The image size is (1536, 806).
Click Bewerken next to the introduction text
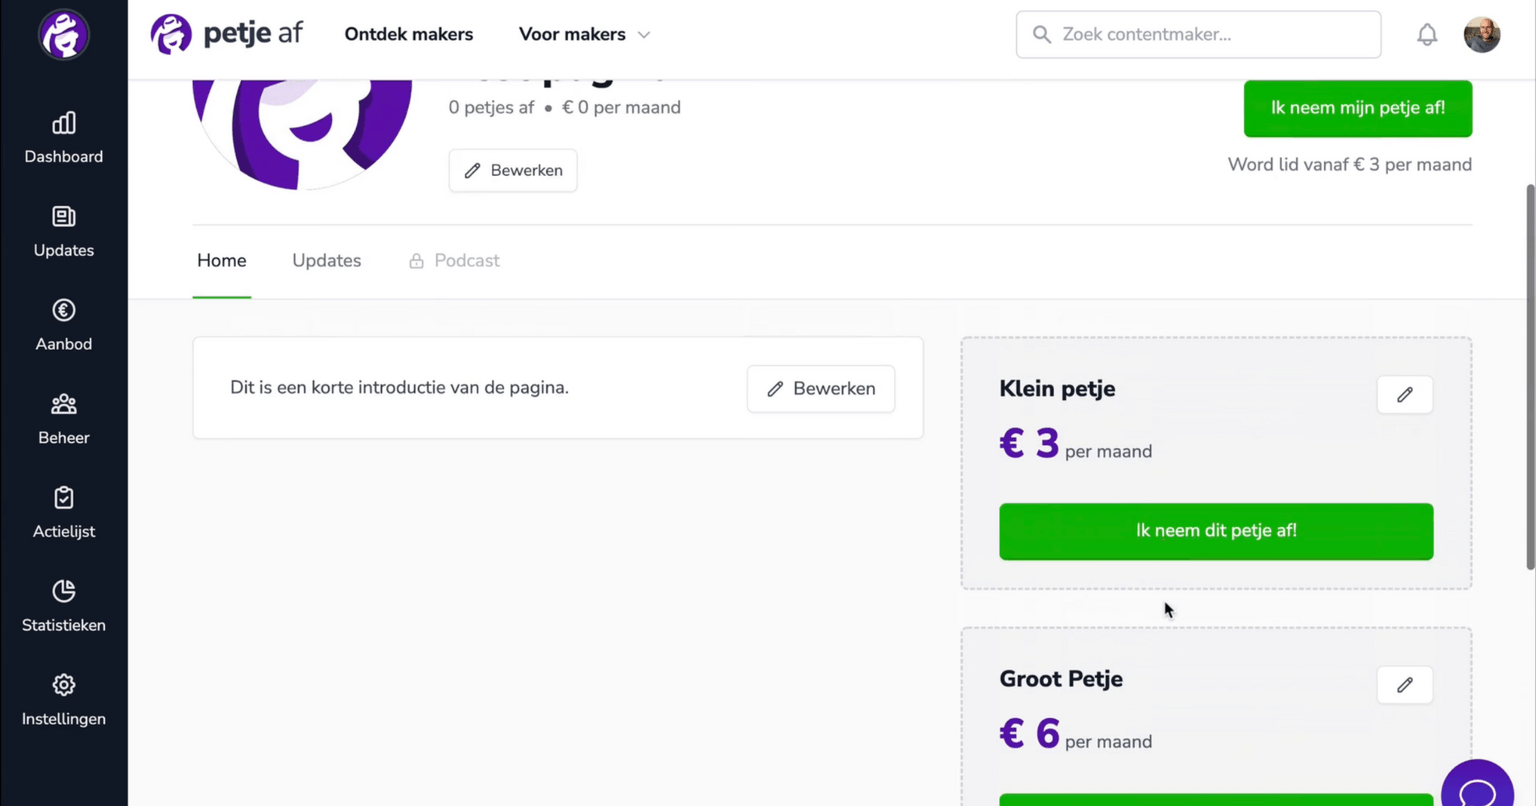click(x=821, y=389)
